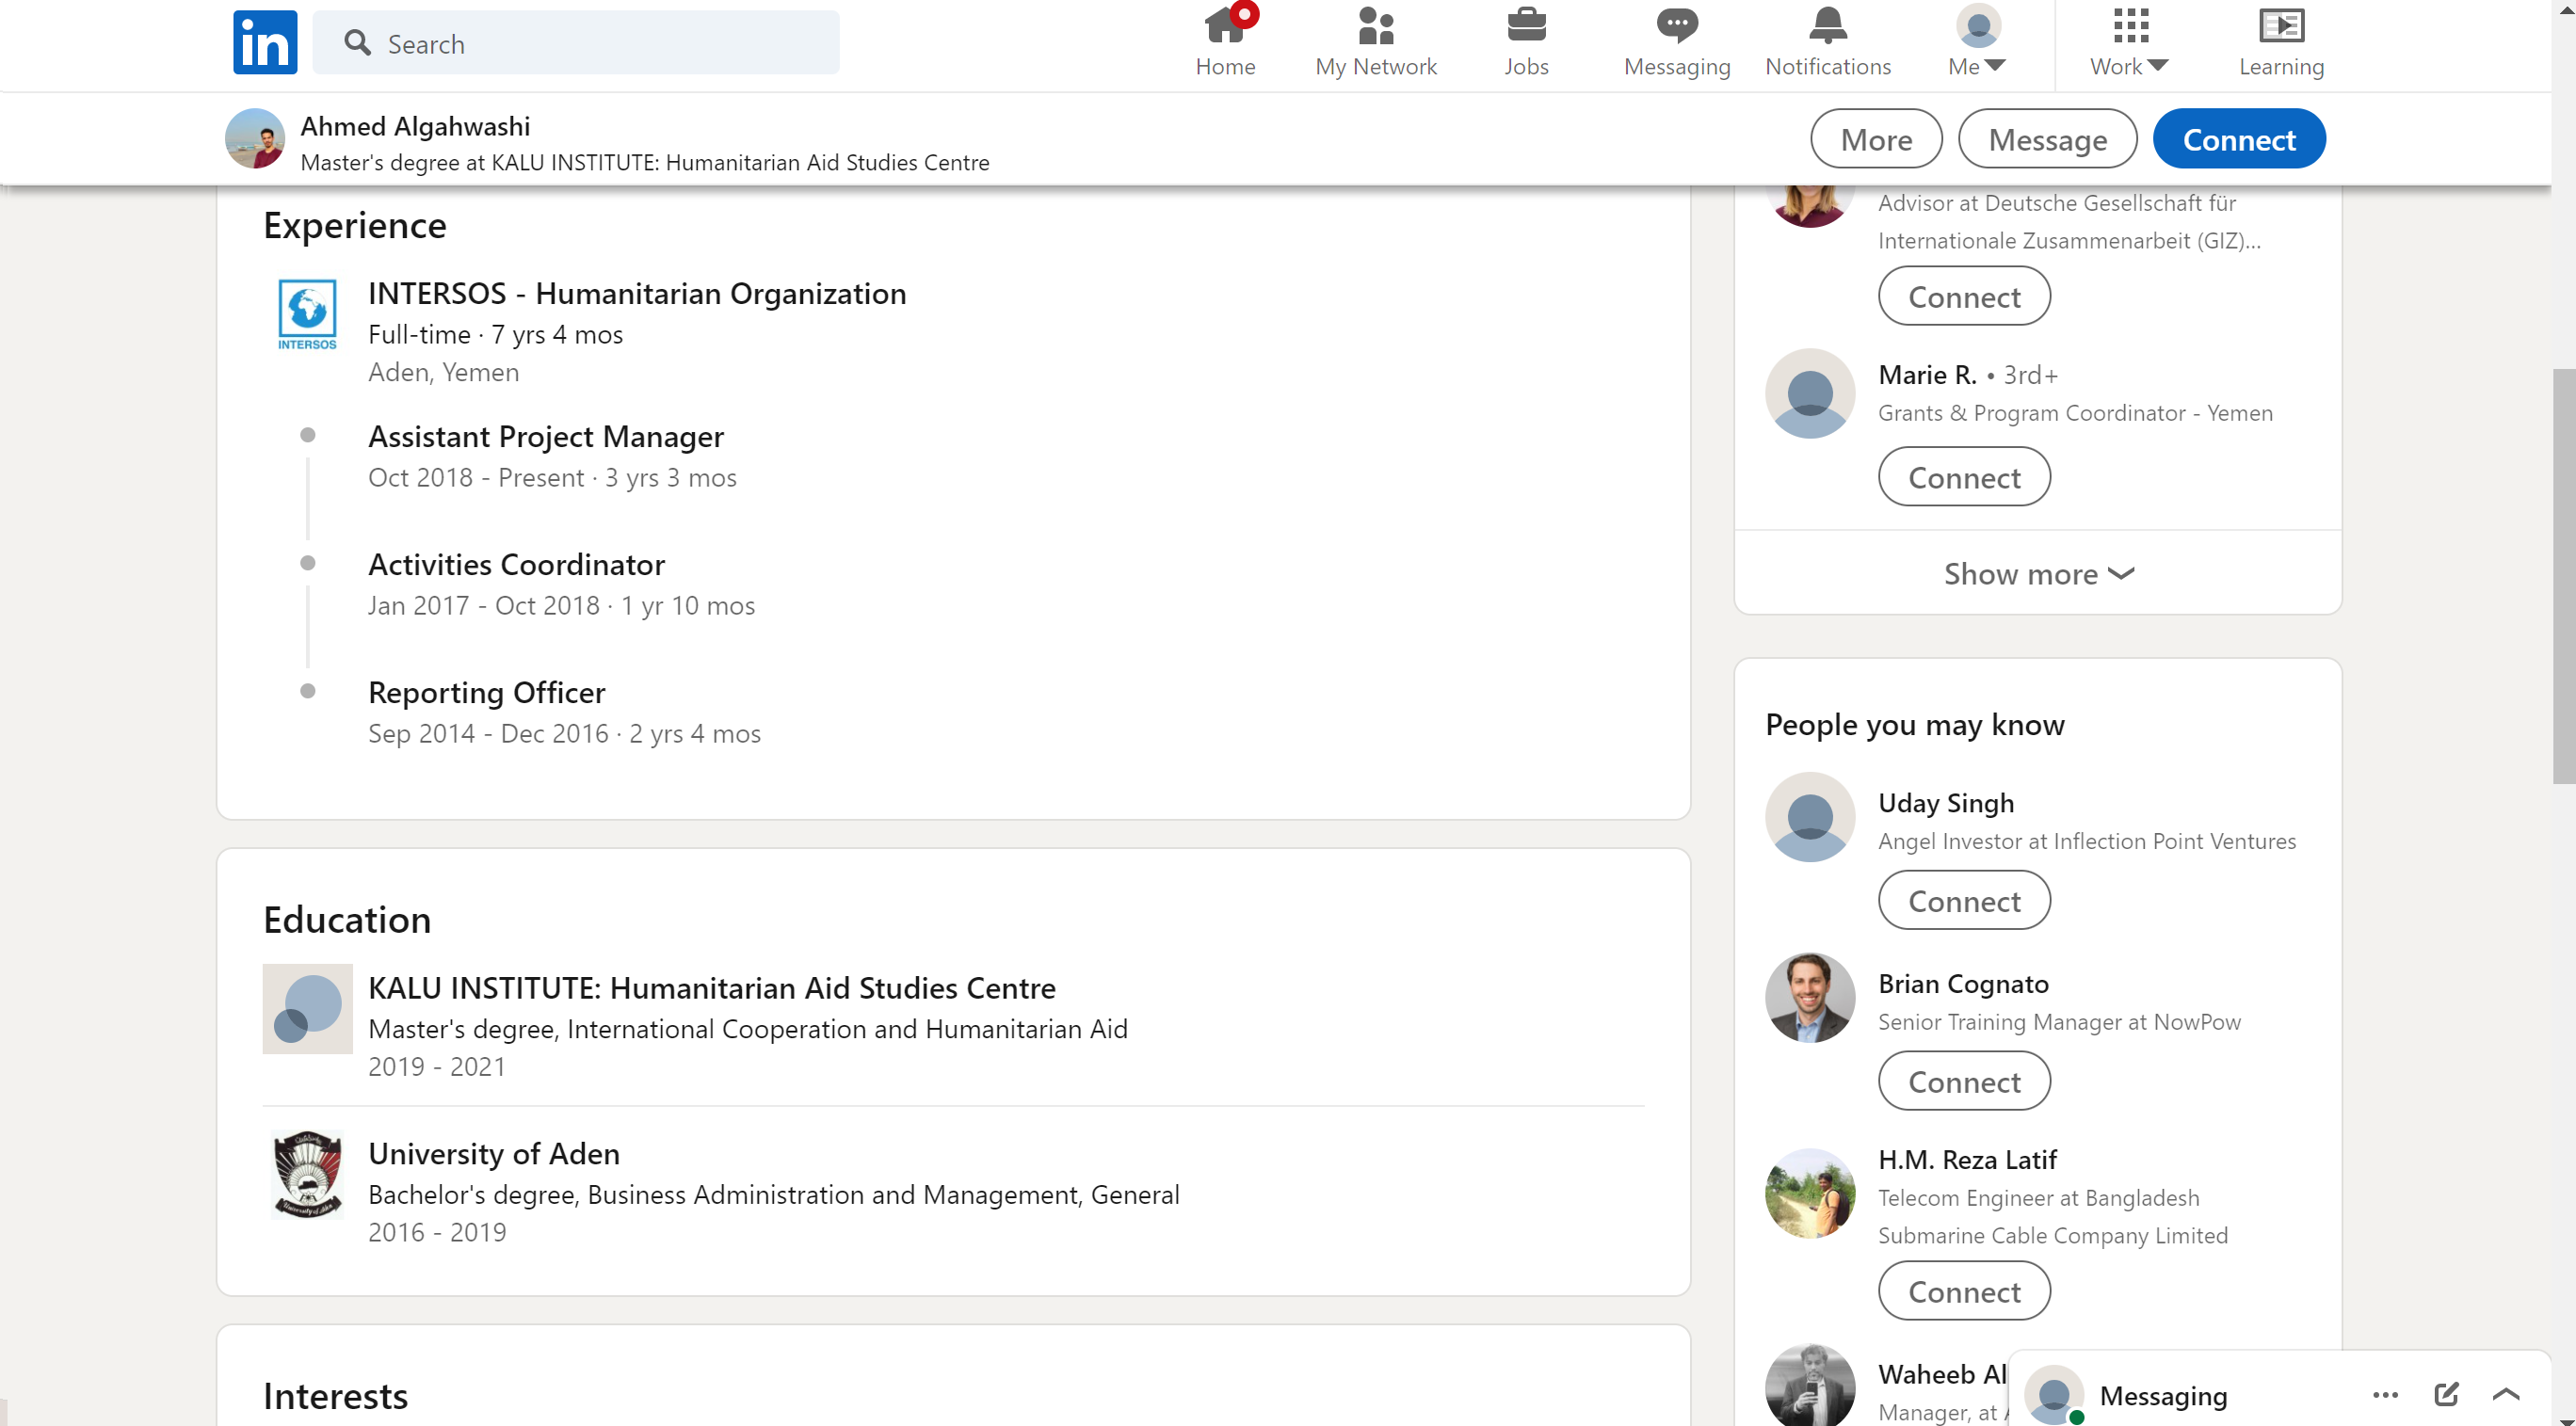Expand the Work apps dropdown
Screen dimensions: 2576x1426
tap(2129, 42)
